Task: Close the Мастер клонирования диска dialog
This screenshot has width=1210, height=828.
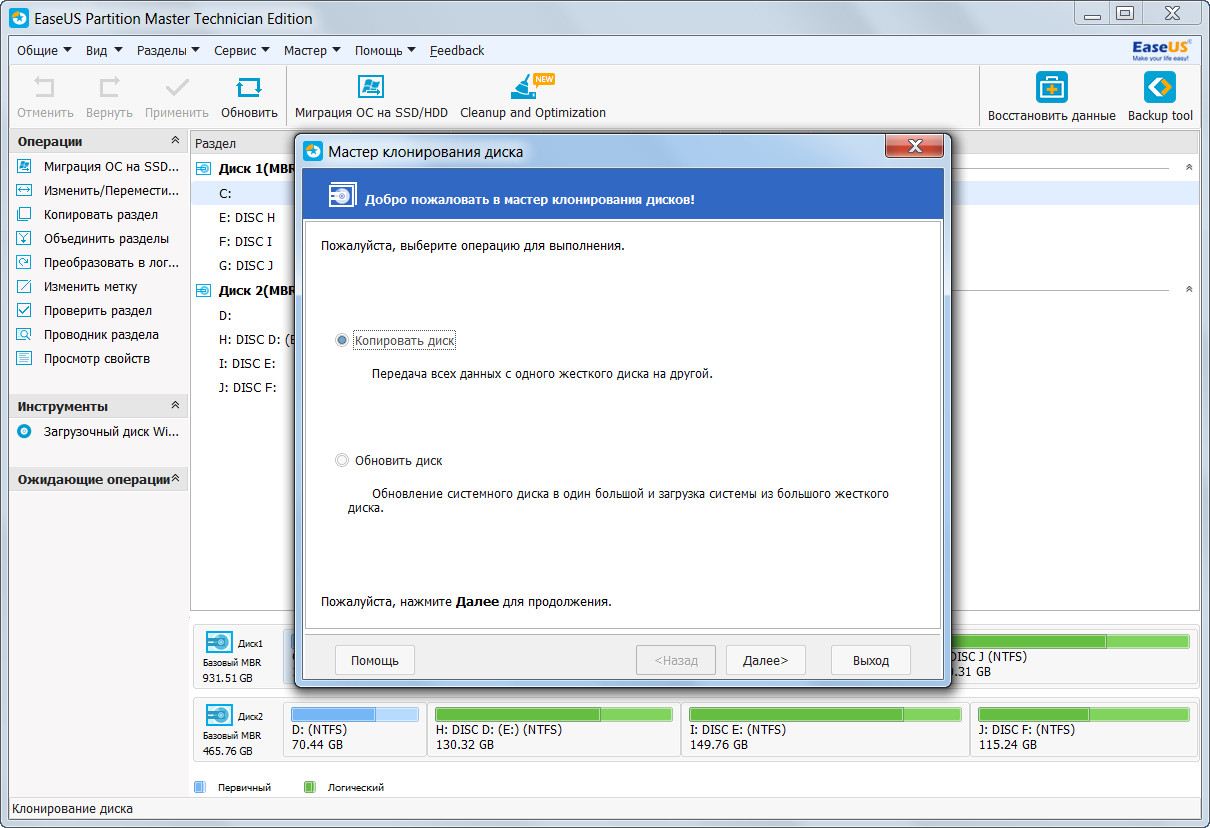Action: [914, 147]
